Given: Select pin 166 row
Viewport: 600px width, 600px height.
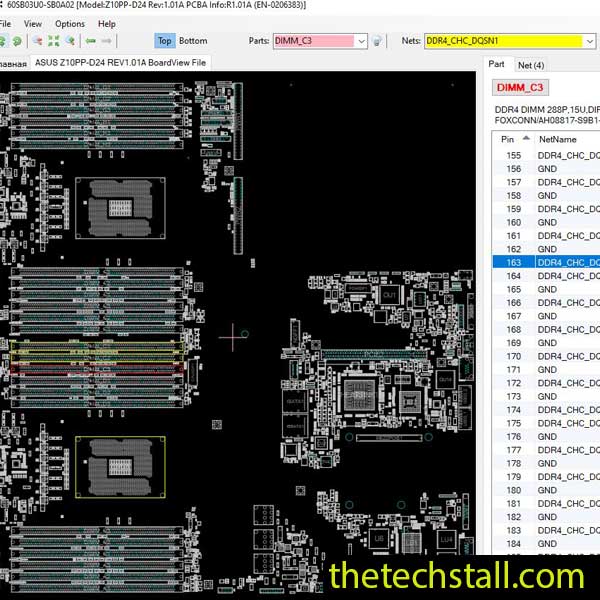Looking at the screenshot, I should pos(546,303).
